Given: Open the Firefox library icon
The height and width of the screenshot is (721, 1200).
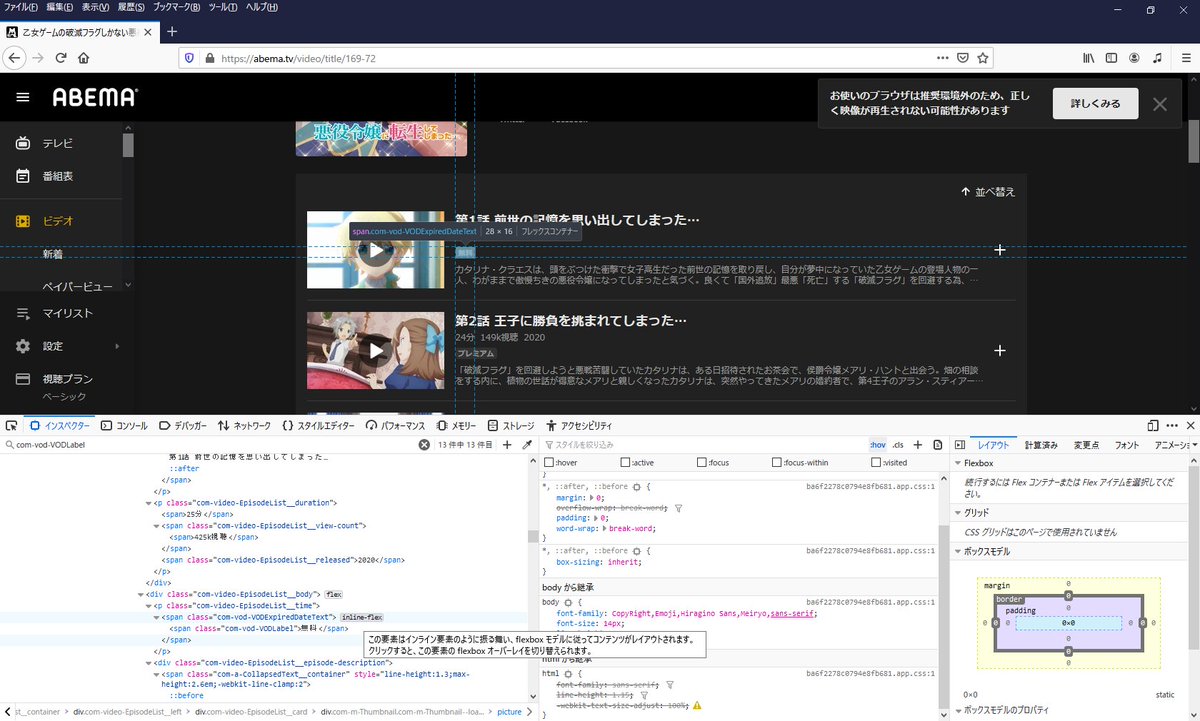Looking at the screenshot, I should click(x=1089, y=58).
